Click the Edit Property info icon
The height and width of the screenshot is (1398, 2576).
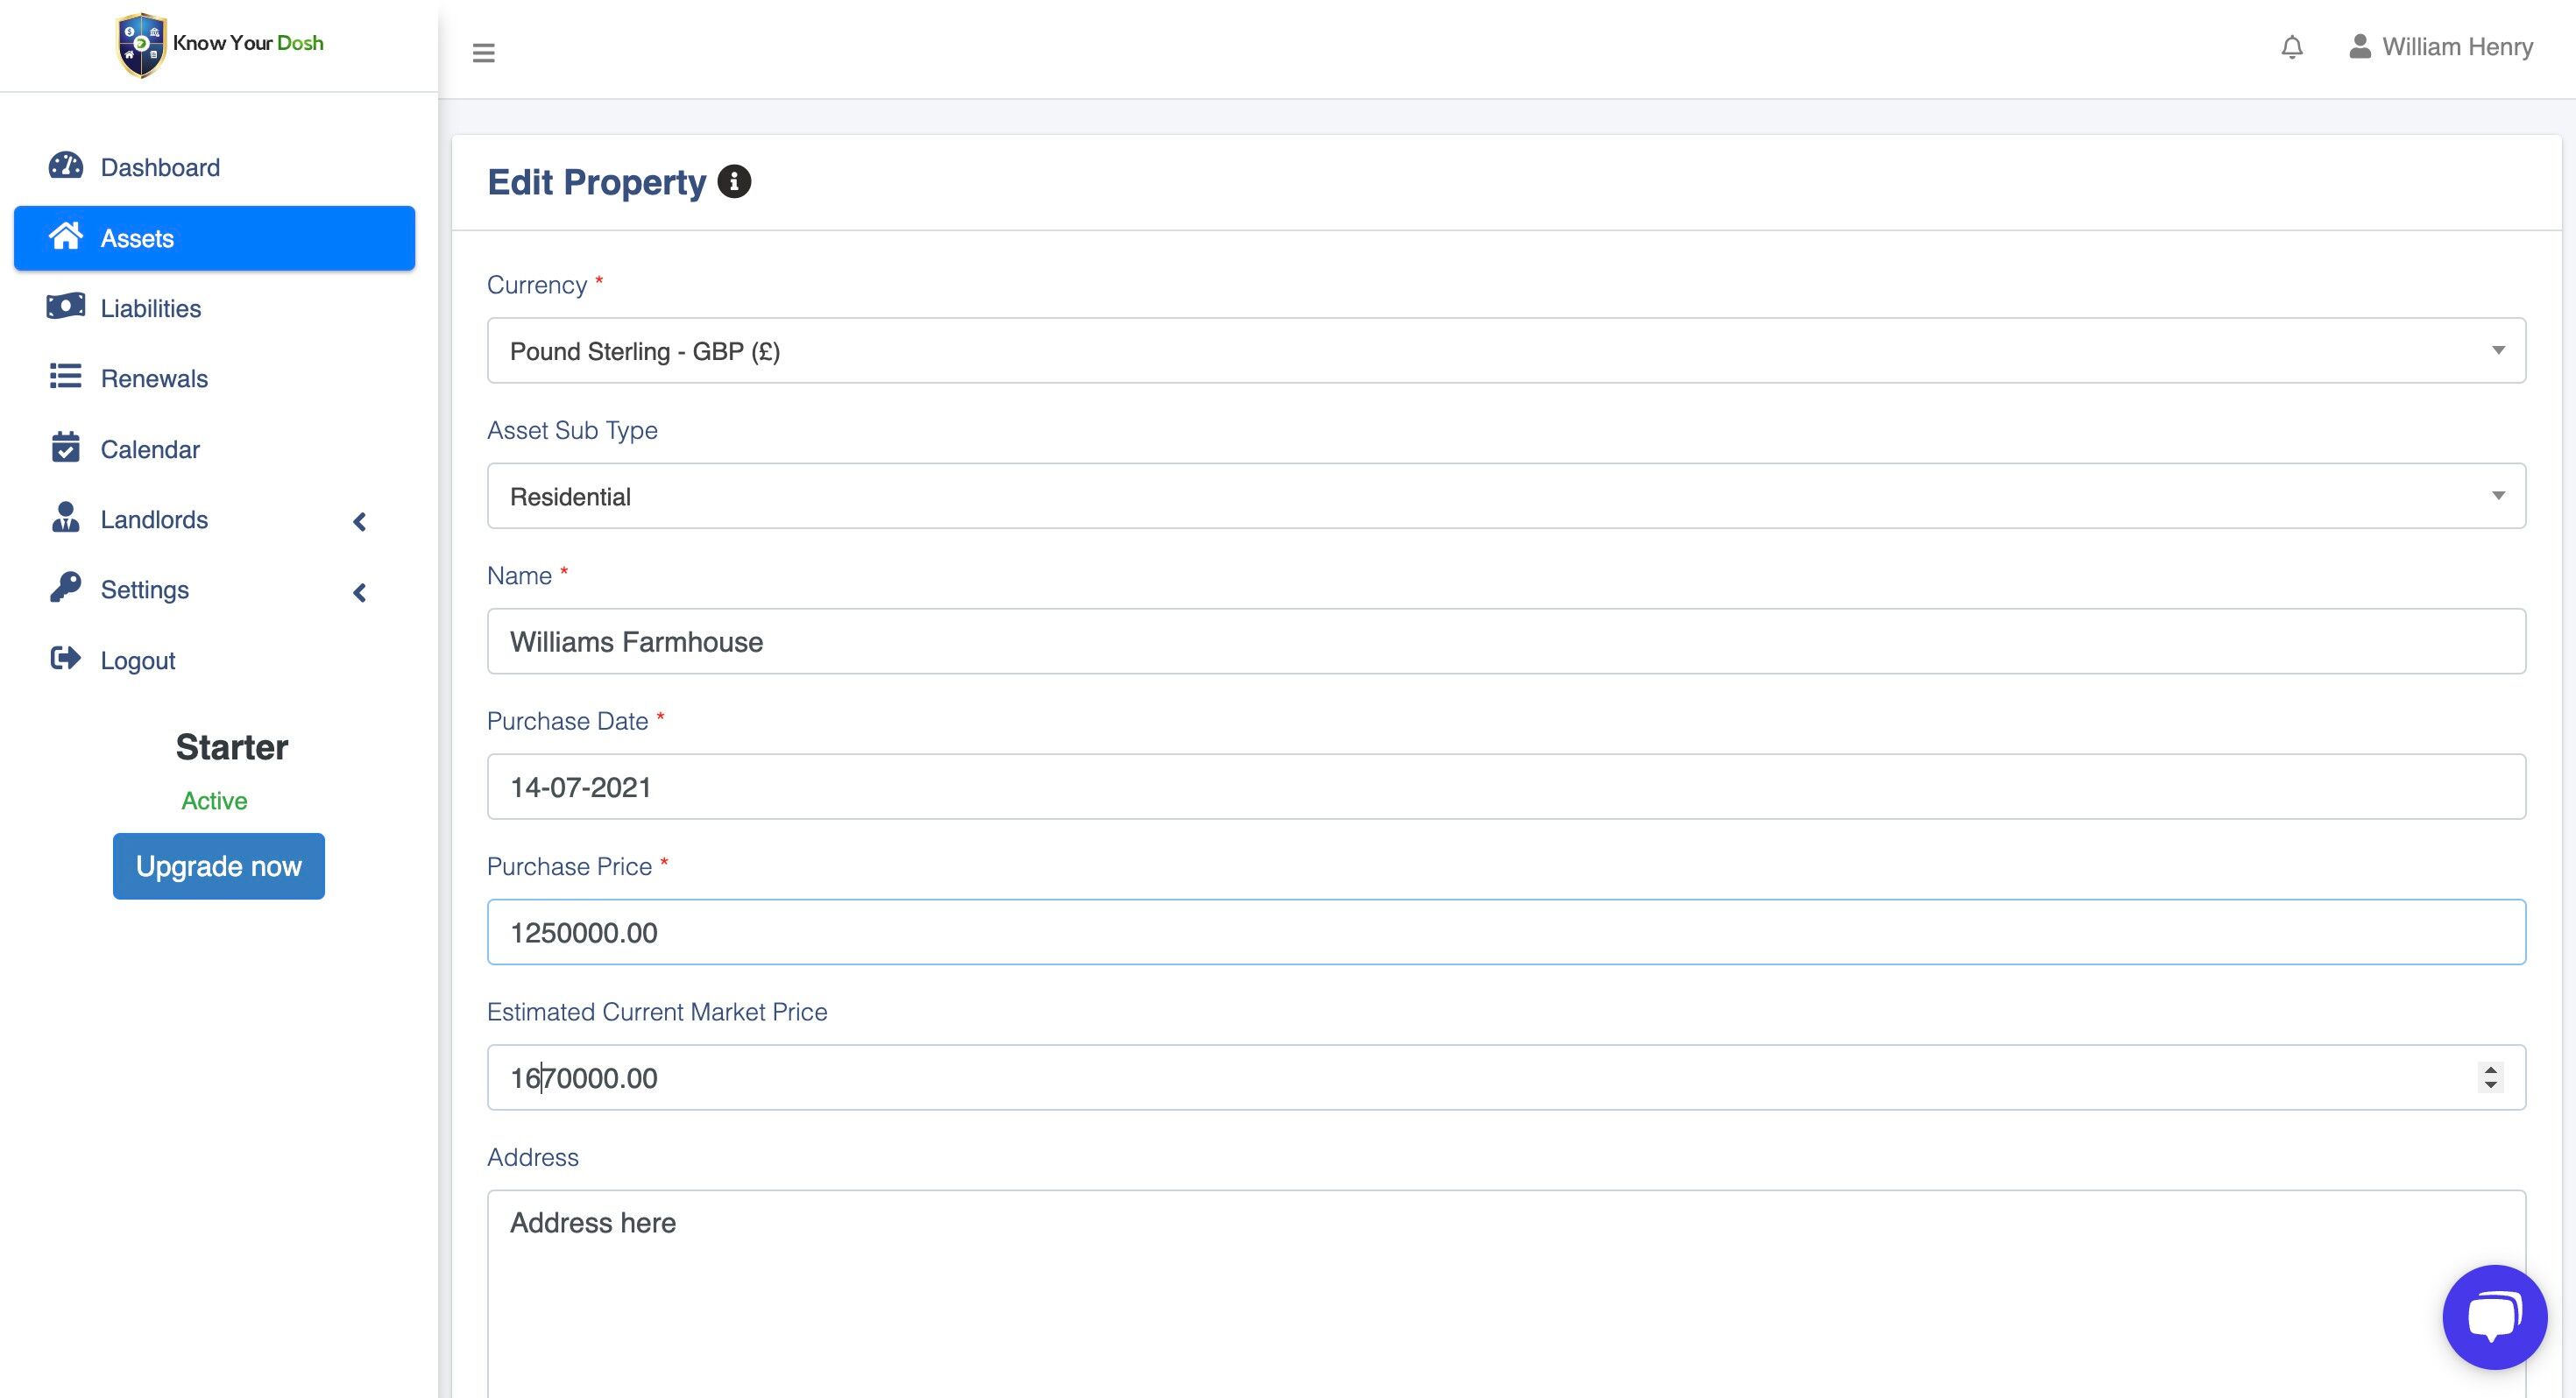734,182
